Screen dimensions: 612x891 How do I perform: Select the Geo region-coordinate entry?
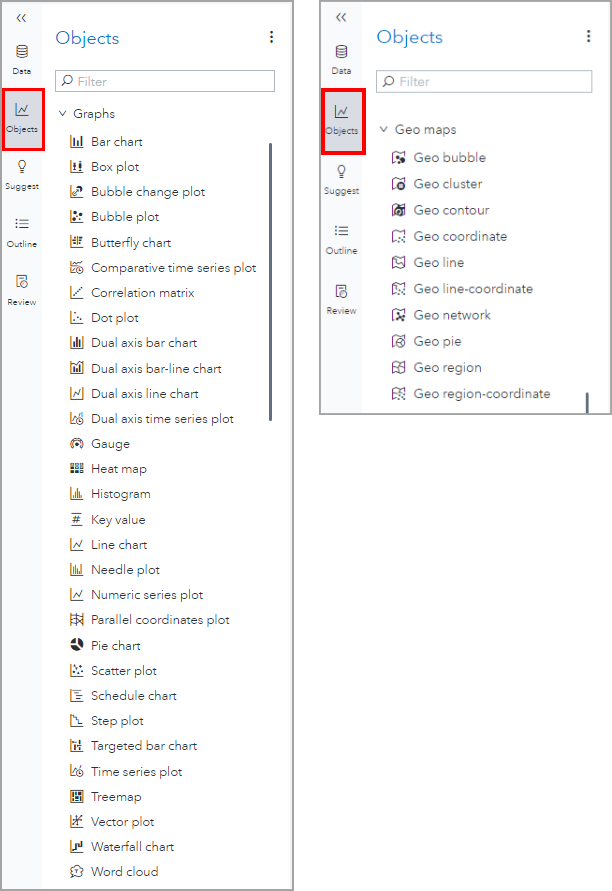[x=481, y=394]
